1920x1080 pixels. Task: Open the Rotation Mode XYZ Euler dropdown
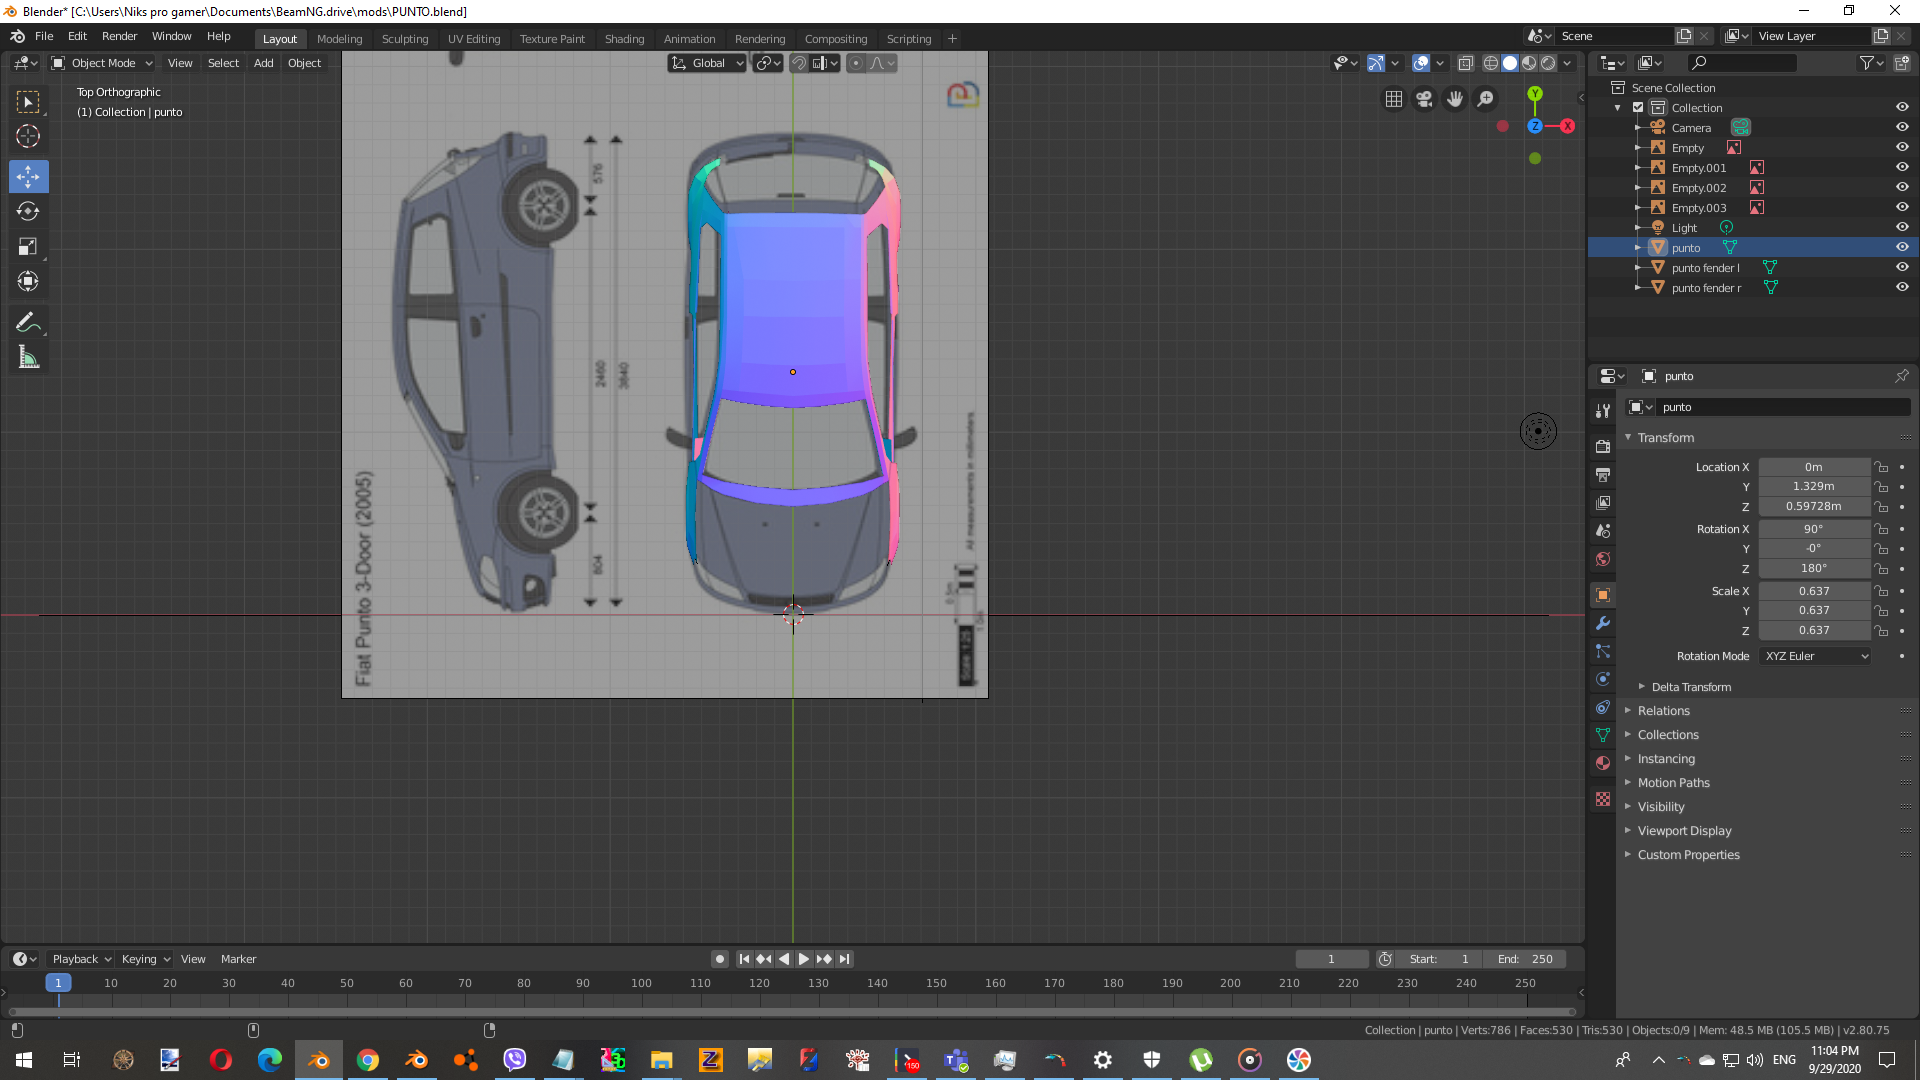coord(1815,656)
